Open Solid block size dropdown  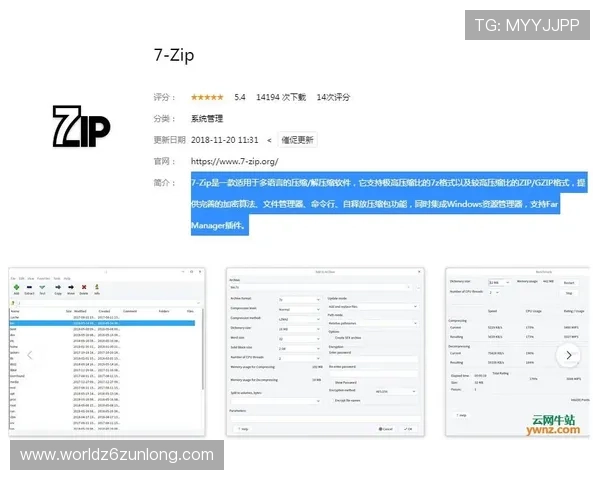299,349
